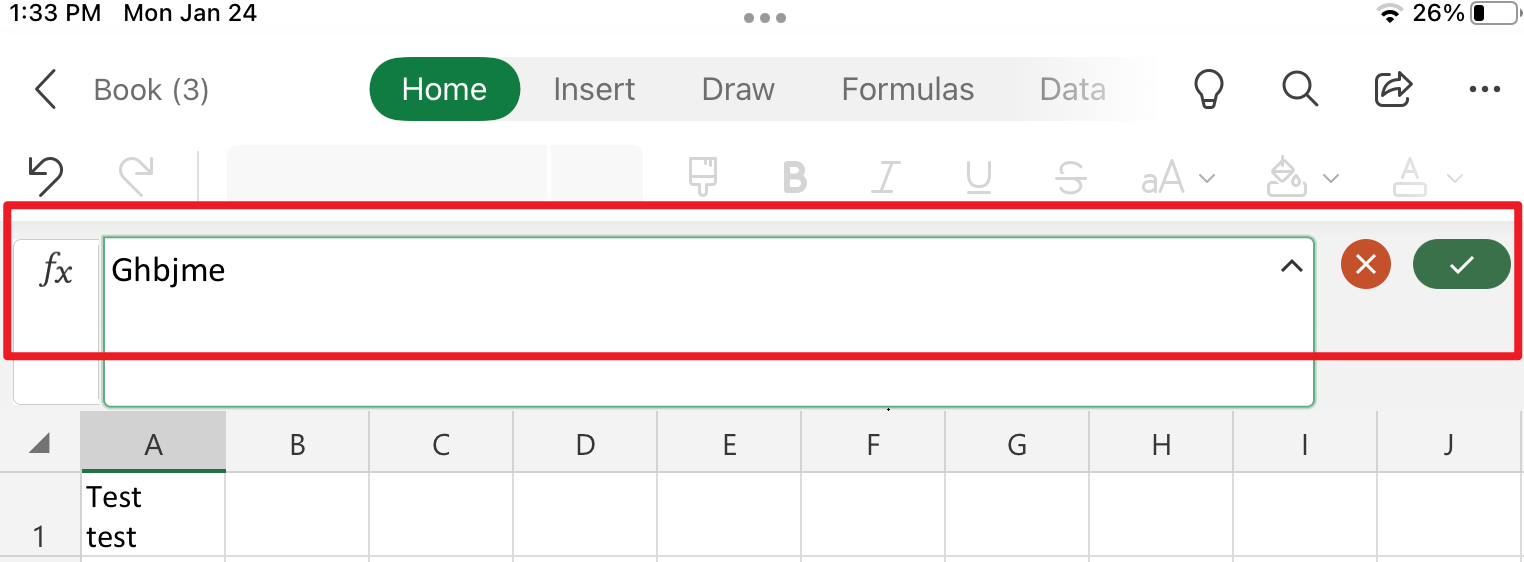This screenshot has height=562, width=1524.
Task: Tap the back arrow beside Book (3)
Action: click(x=46, y=89)
